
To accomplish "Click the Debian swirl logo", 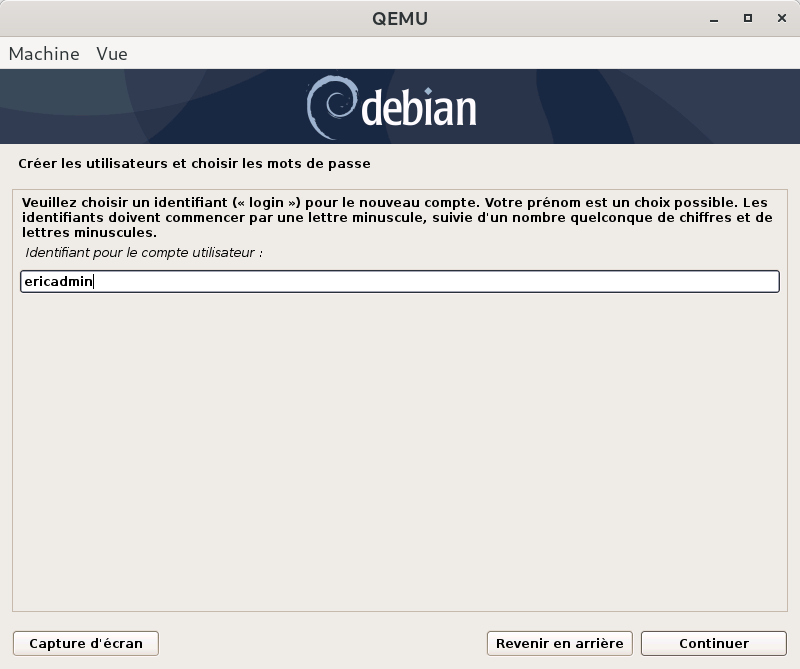I will pyautogui.click(x=330, y=108).
